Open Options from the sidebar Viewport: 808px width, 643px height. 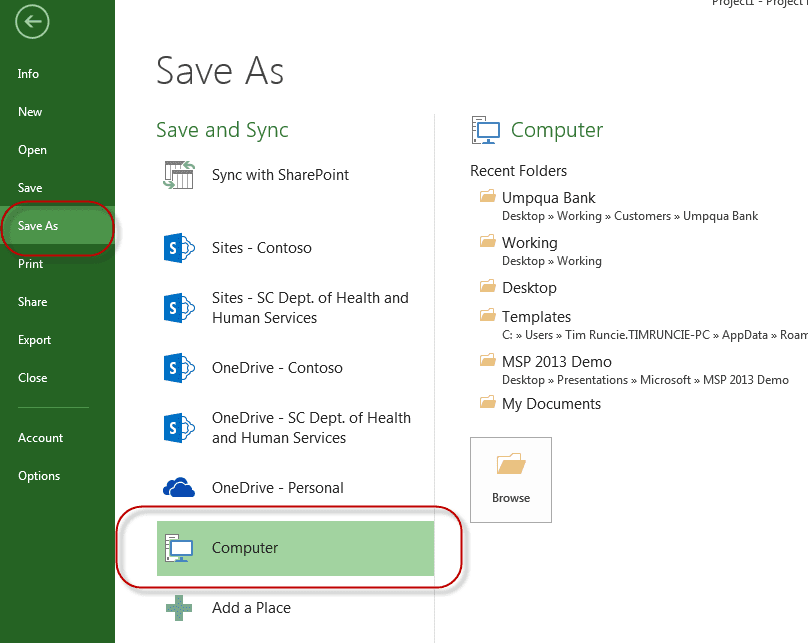[x=39, y=476]
